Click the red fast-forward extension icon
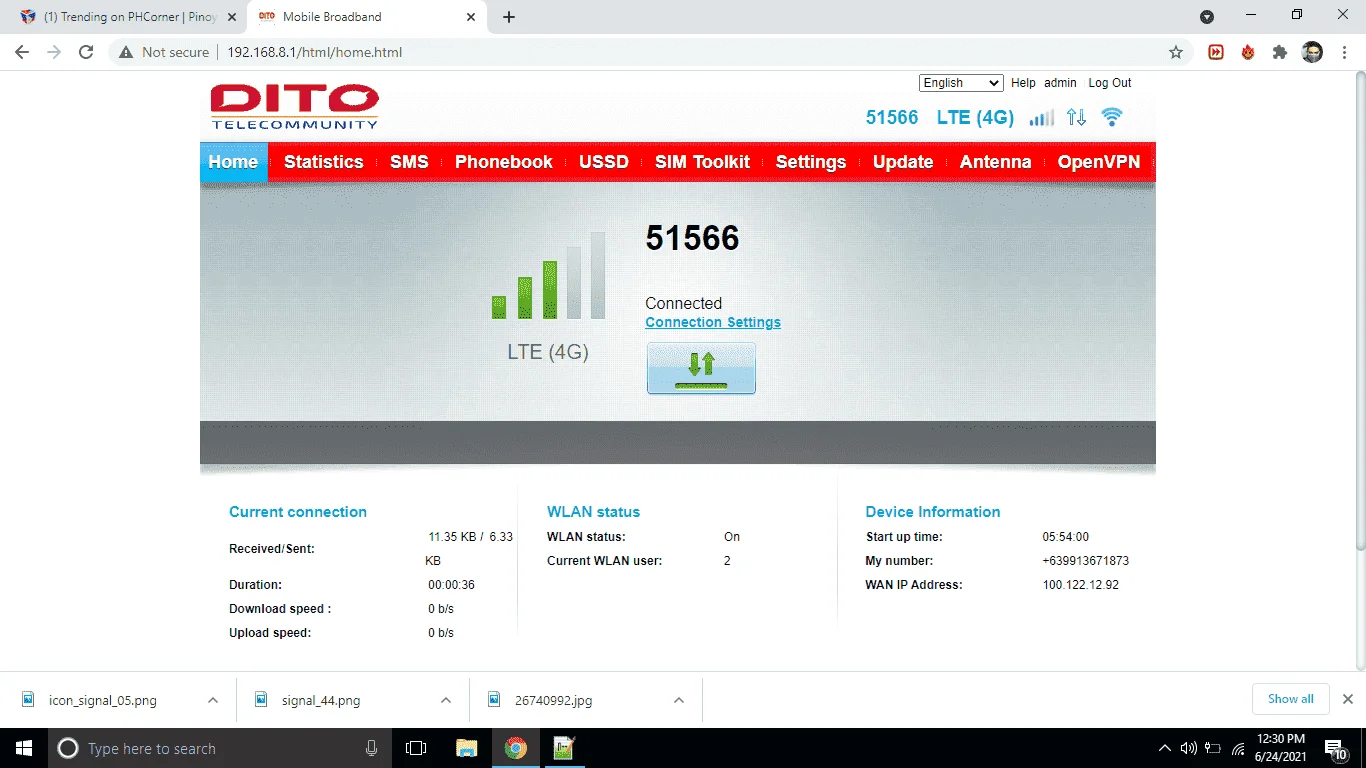Viewport: 1366px width, 768px height. pos(1216,52)
